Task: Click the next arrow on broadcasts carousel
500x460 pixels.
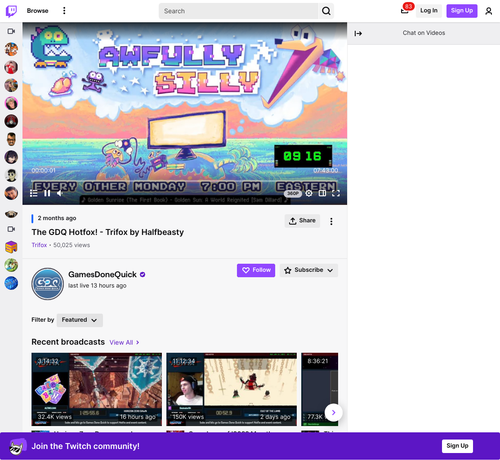Action: [x=333, y=413]
